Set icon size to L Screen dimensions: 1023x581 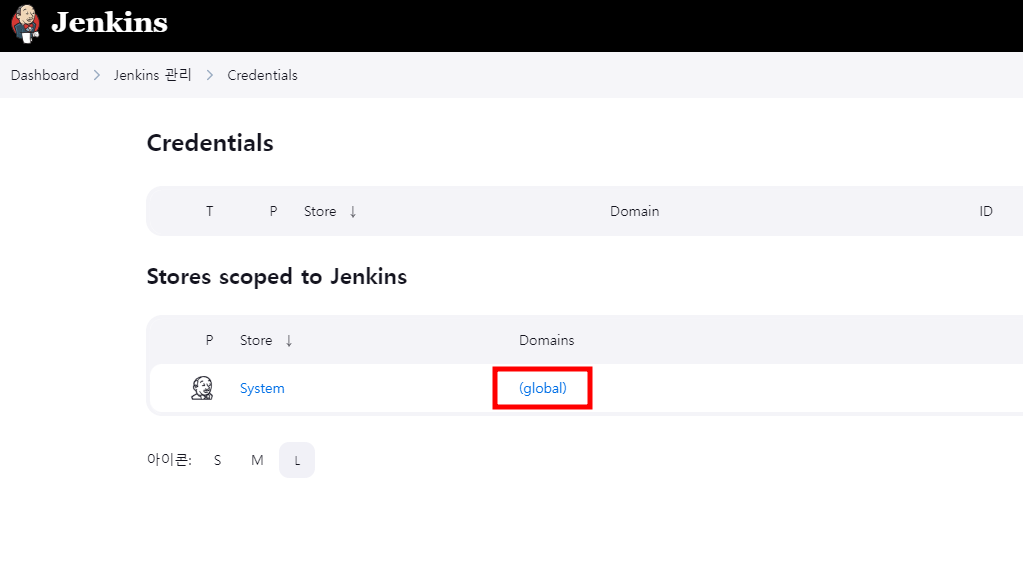coord(297,460)
